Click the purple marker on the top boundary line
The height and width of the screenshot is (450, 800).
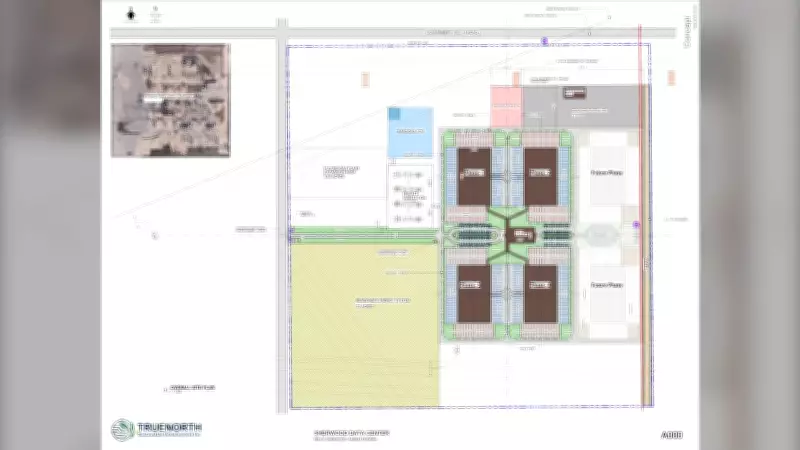point(544,41)
